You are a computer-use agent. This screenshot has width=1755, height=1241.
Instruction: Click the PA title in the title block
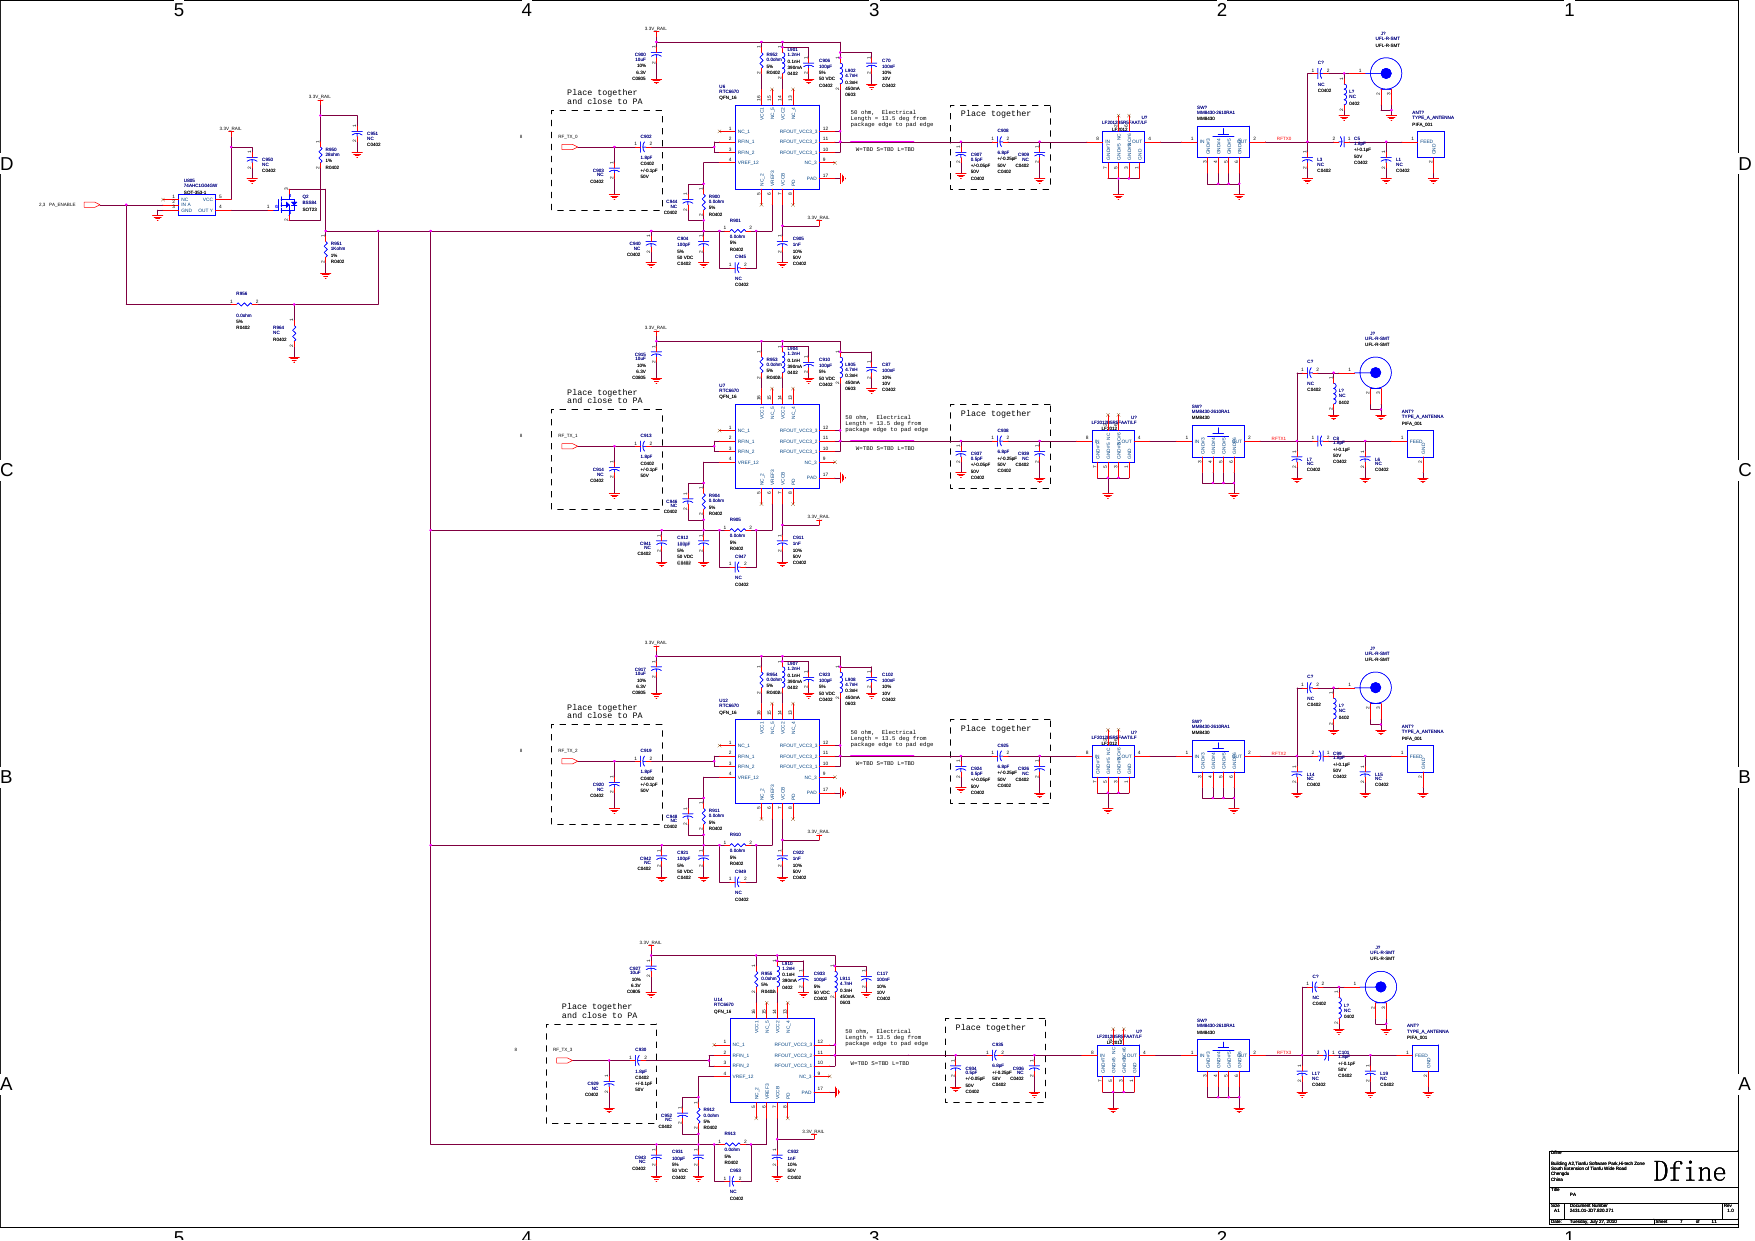pos(1572,1194)
